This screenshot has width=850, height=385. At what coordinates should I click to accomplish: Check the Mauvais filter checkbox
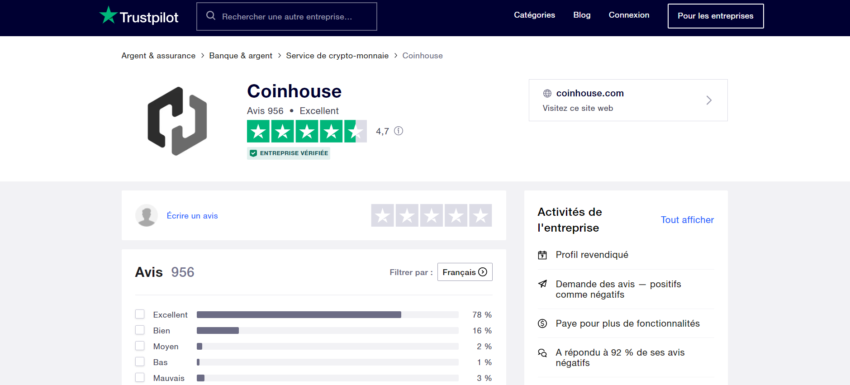point(140,378)
